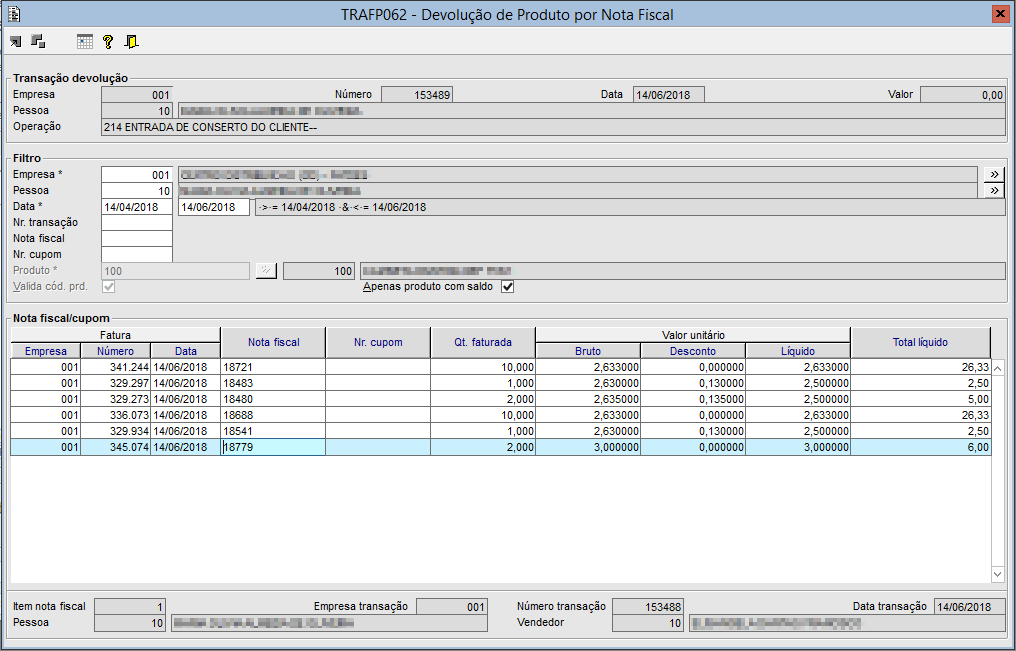Image resolution: width=1016 pixels, height=651 pixels.
Task: Close the TRAFP062 window
Action: (x=999, y=14)
